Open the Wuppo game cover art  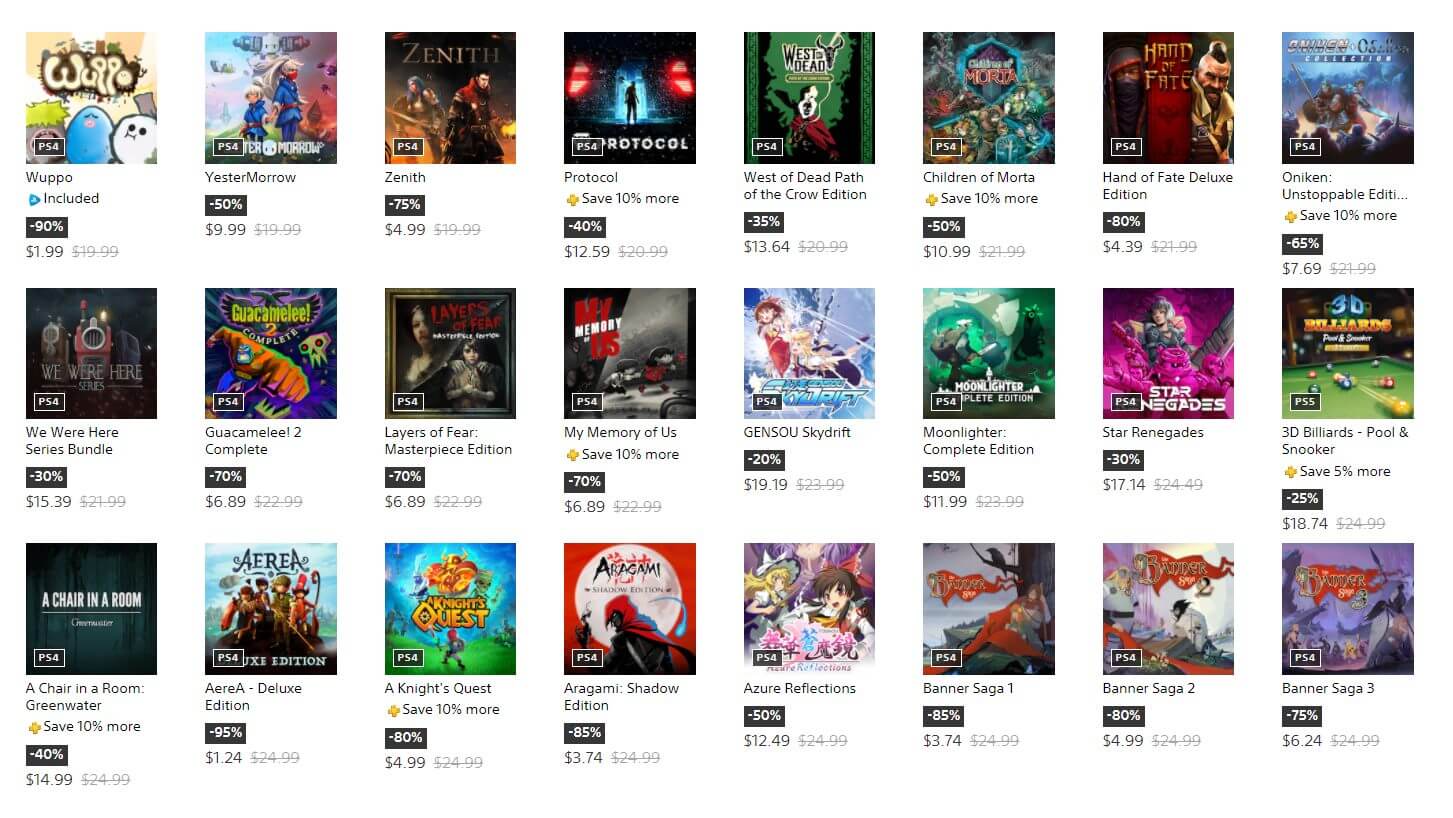[91, 98]
